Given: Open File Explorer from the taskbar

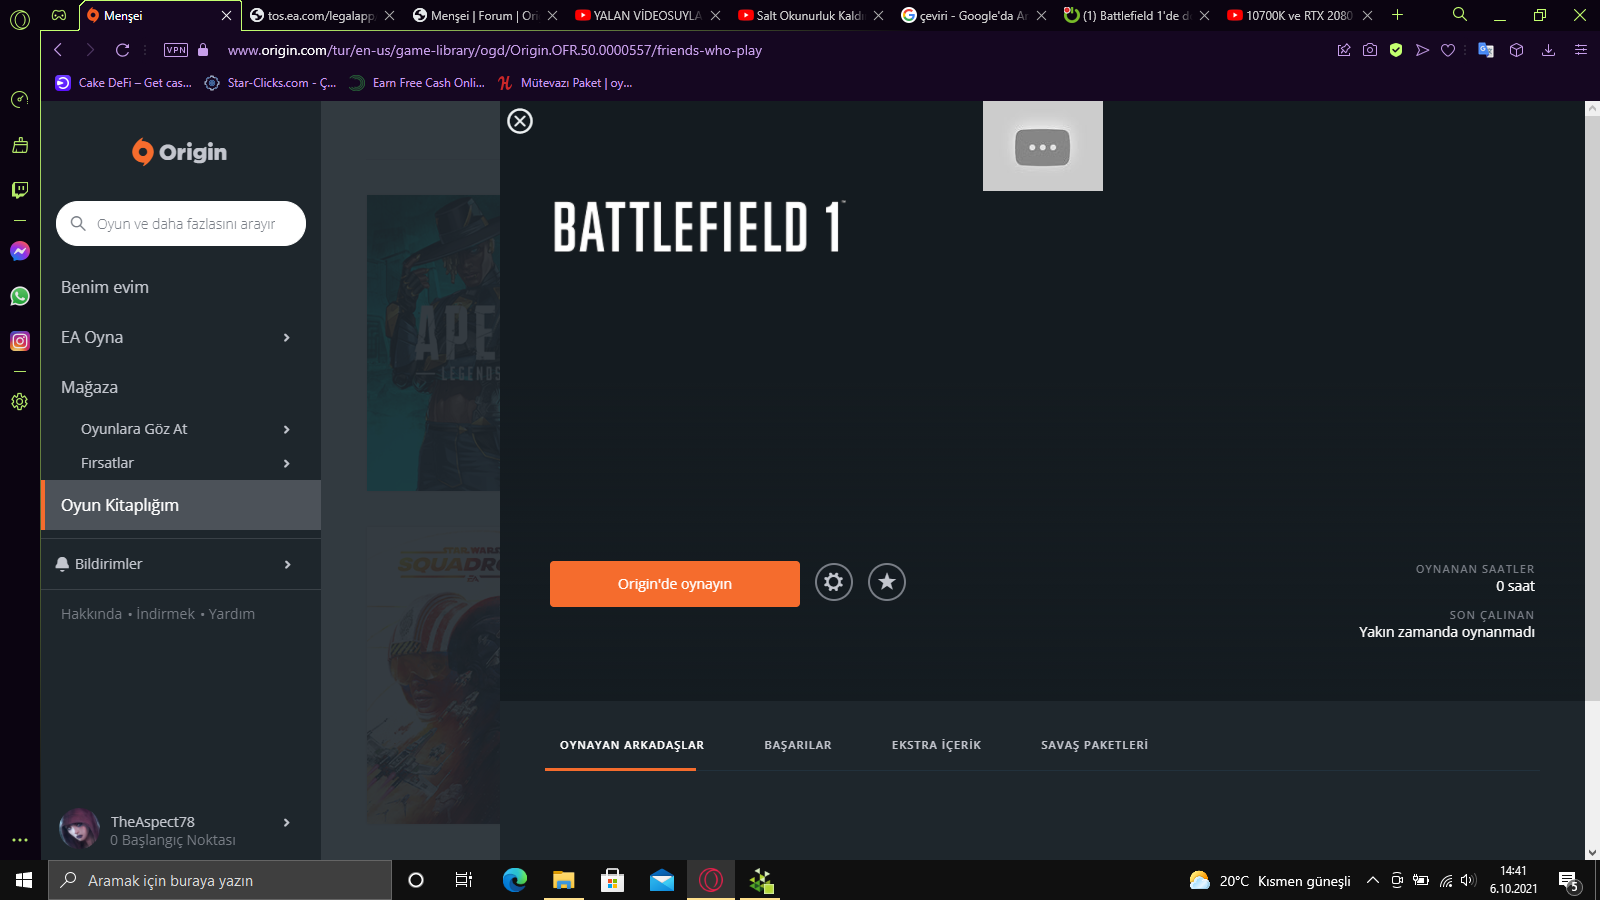Looking at the screenshot, I should [x=564, y=880].
